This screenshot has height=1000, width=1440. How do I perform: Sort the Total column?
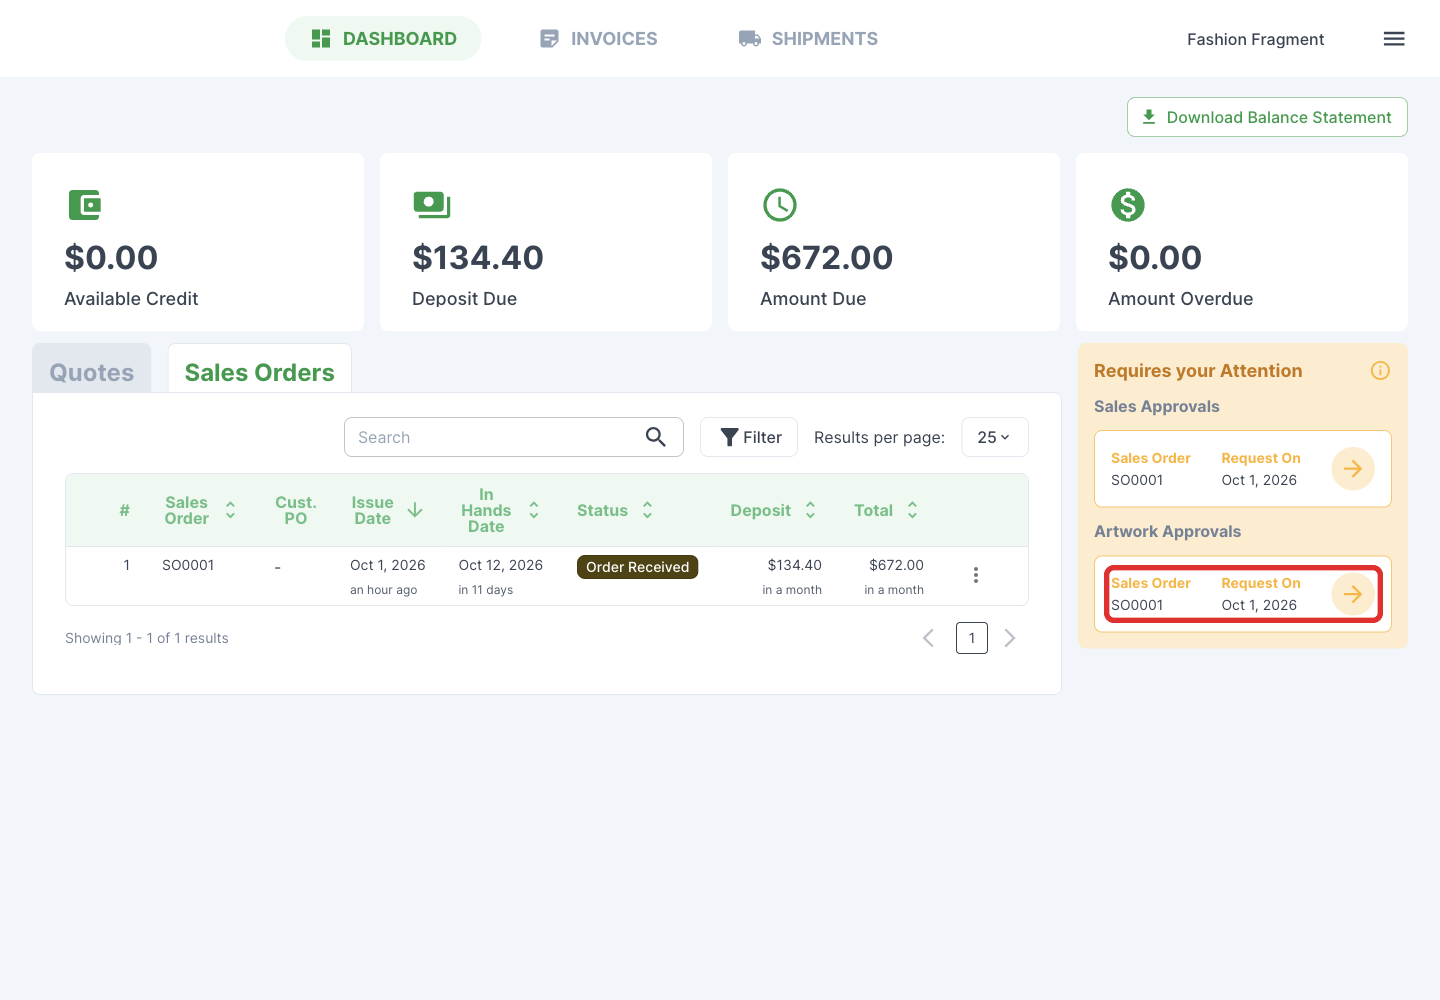(x=912, y=510)
